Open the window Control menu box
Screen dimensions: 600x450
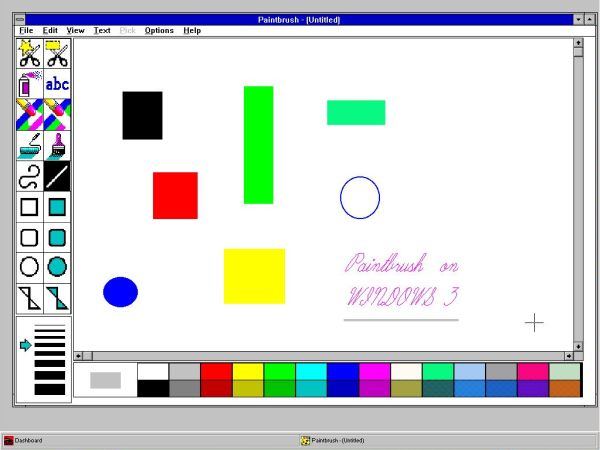(20, 20)
